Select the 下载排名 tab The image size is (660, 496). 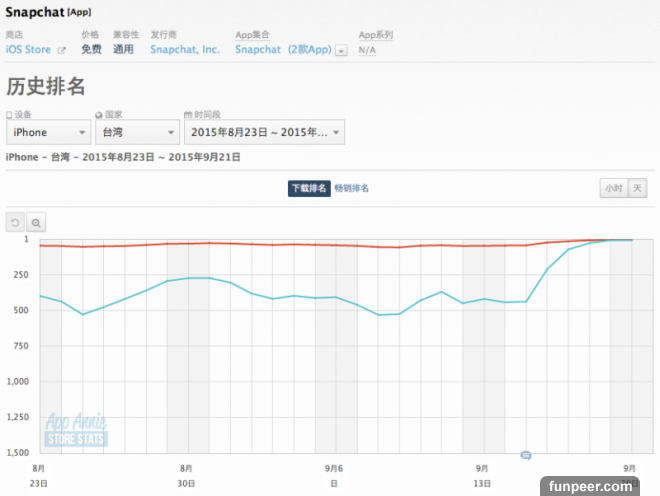coord(309,189)
